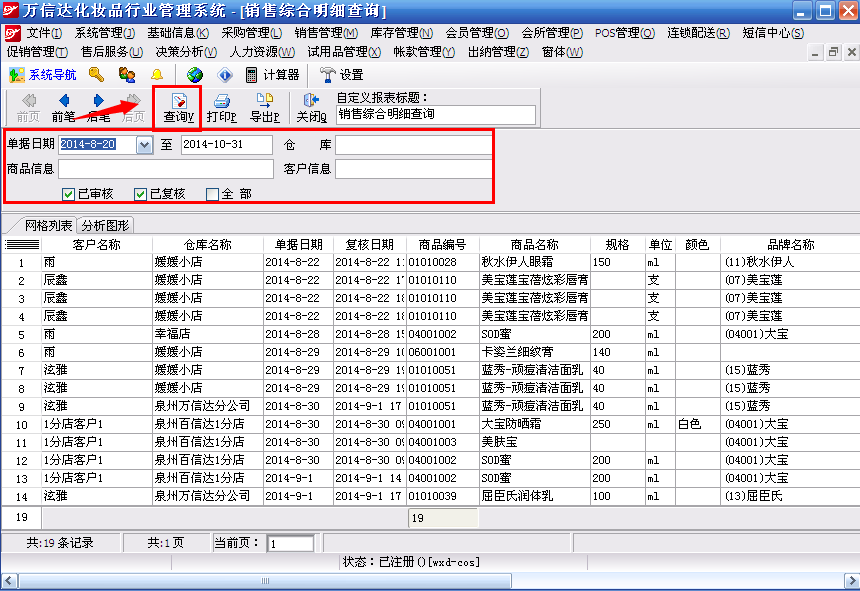Check the 全部 checkbox
860x591 pixels.
[x=212, y=194]
